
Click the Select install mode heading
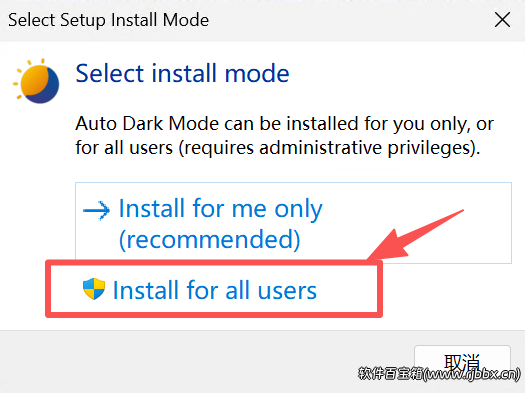(x=182, y=73)
